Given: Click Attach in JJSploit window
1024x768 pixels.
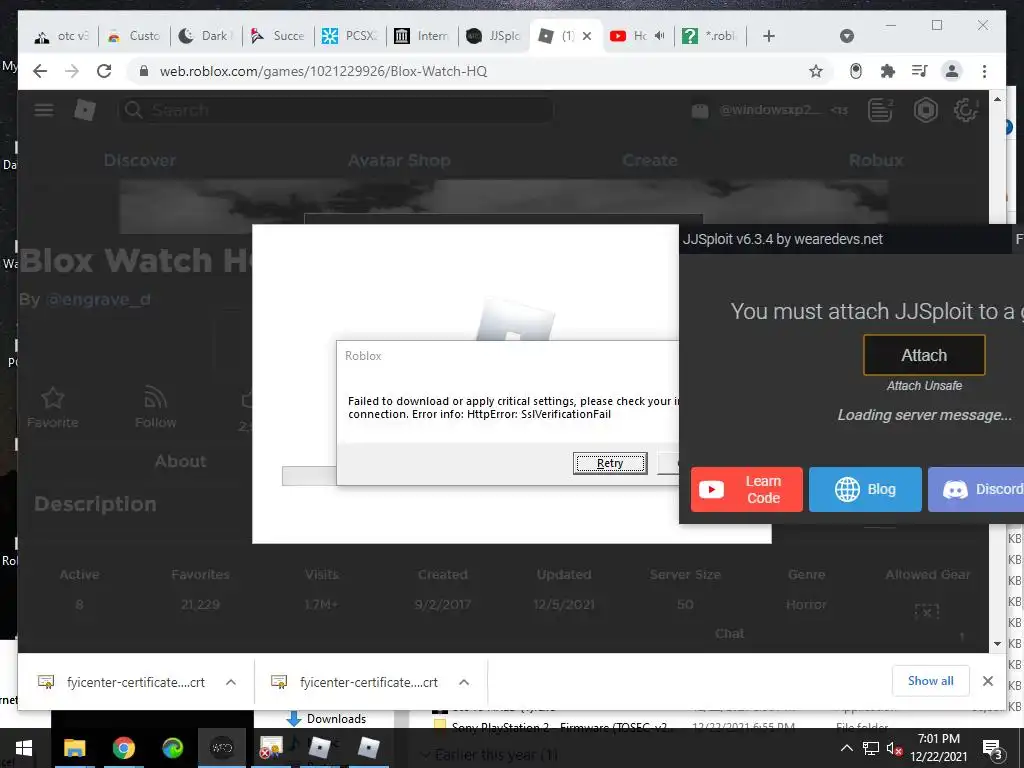Looking at the screenshot, I should tap(924, 355).
